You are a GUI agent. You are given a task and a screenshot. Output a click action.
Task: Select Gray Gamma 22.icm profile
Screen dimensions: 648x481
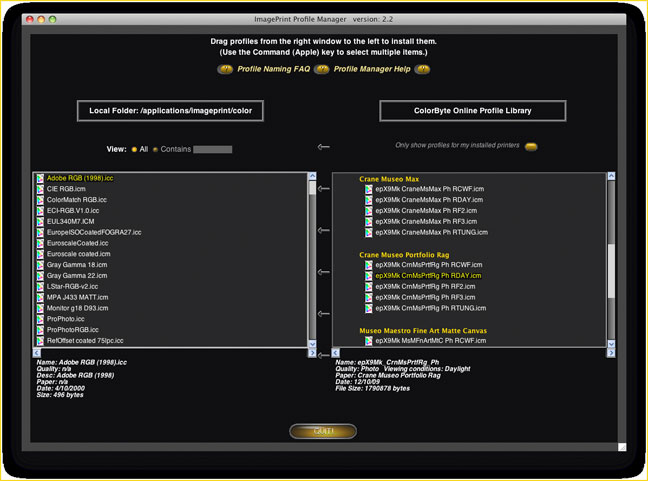tap(77, 276)
